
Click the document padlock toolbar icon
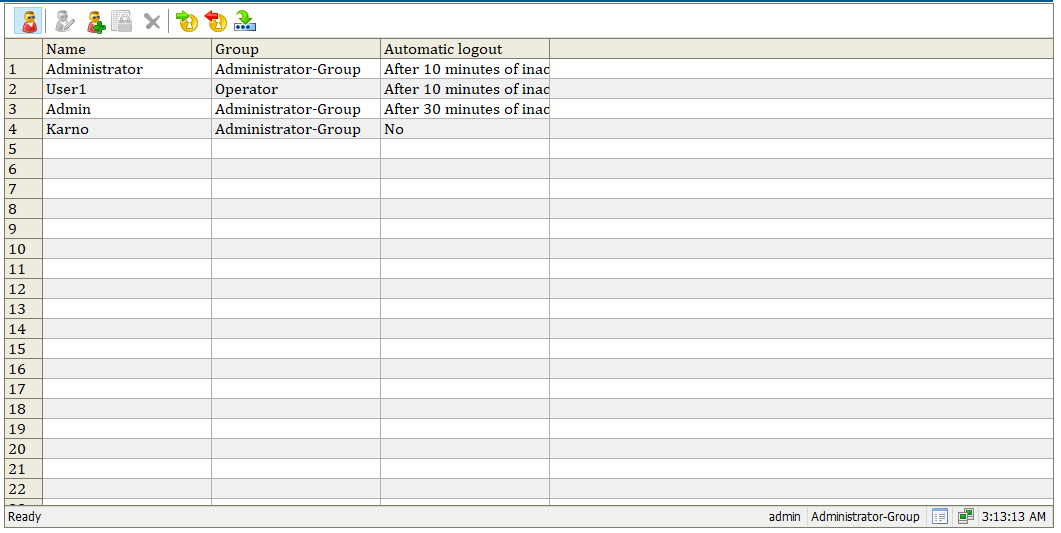[122, 21]
